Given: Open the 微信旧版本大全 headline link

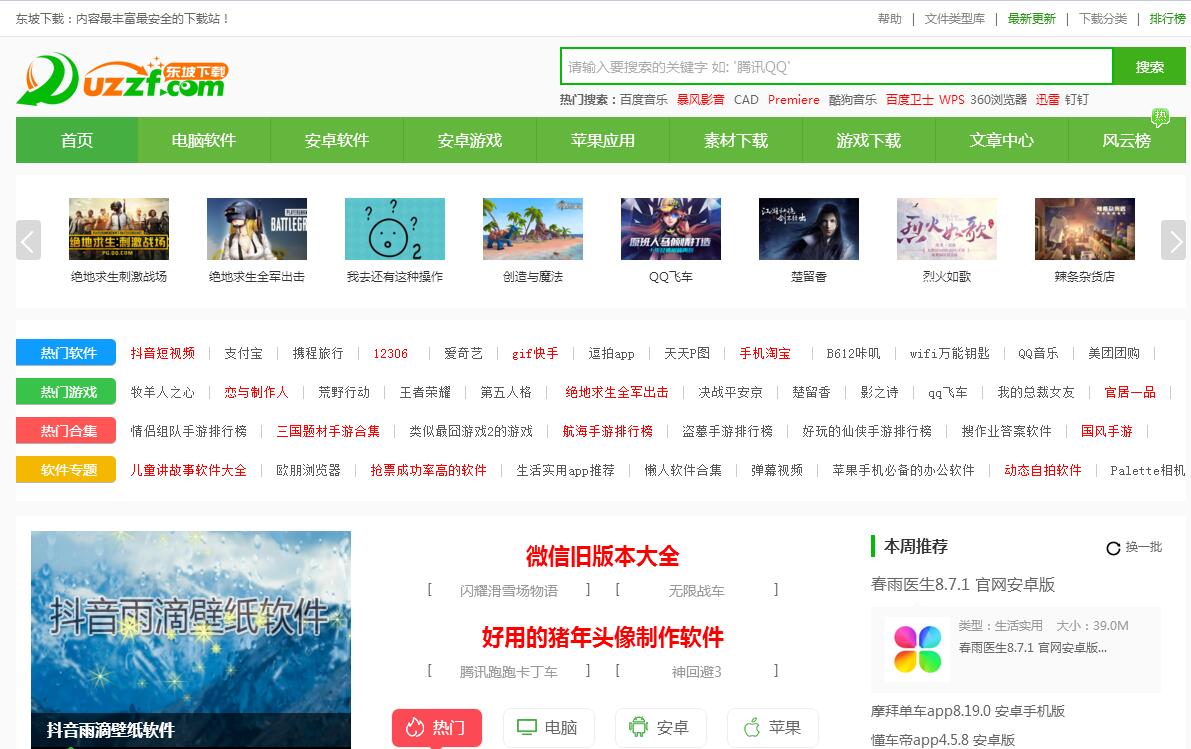Looking at the screenshot, I should (602, 556).
